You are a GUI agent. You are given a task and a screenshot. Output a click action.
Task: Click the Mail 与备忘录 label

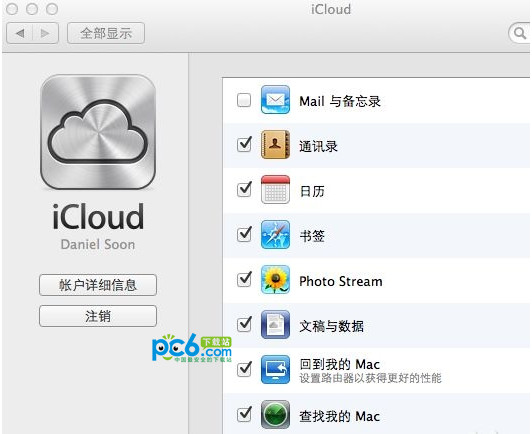click(340, 101)
